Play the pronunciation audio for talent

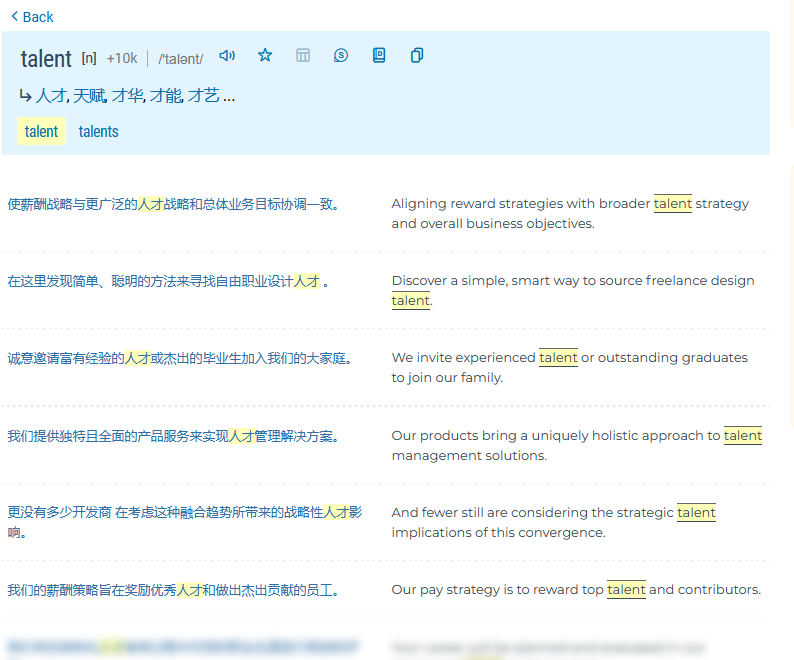pos(227,56)
